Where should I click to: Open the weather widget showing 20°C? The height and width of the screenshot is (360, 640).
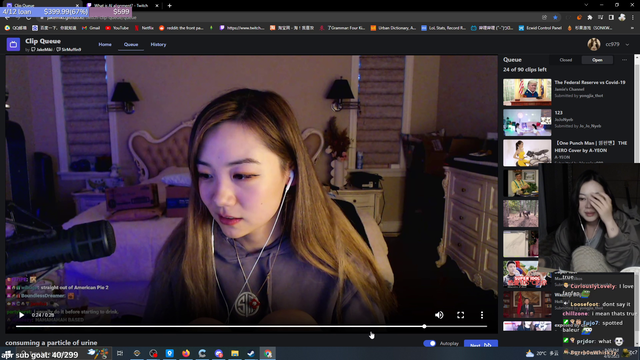(x=542, y=353)
